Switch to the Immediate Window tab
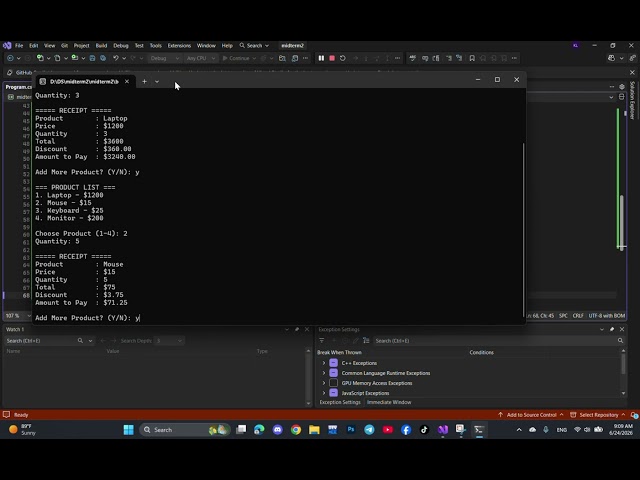The image size is (640, 480). click(x=389, y=402)
